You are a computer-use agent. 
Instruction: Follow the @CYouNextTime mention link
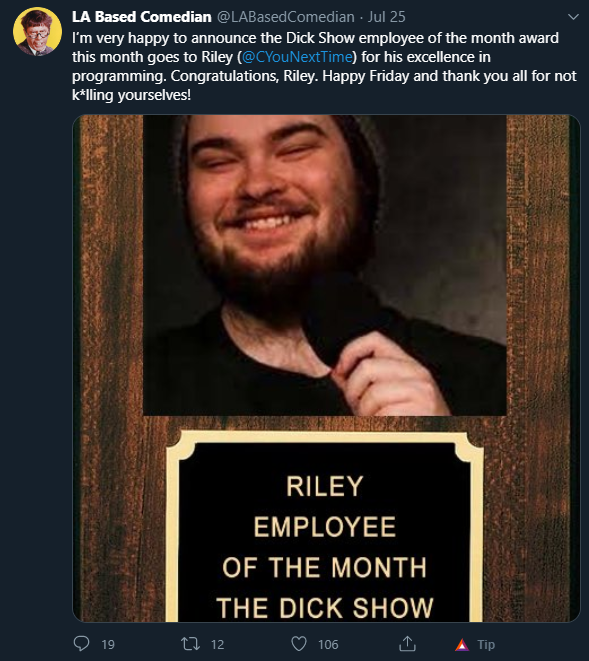(x=298, y=57)
